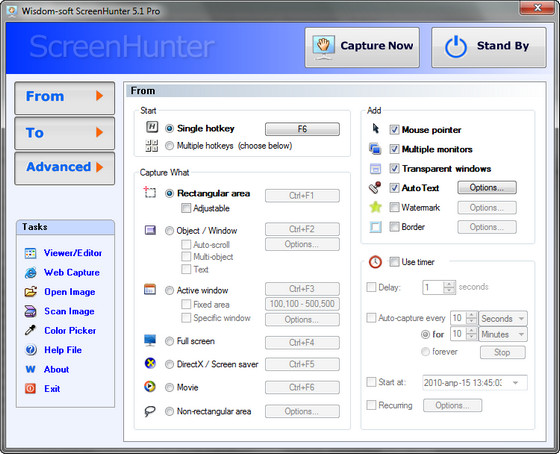Check the Use timer checkbox
Screen dimensions: 560x454
tap(394, 262)
